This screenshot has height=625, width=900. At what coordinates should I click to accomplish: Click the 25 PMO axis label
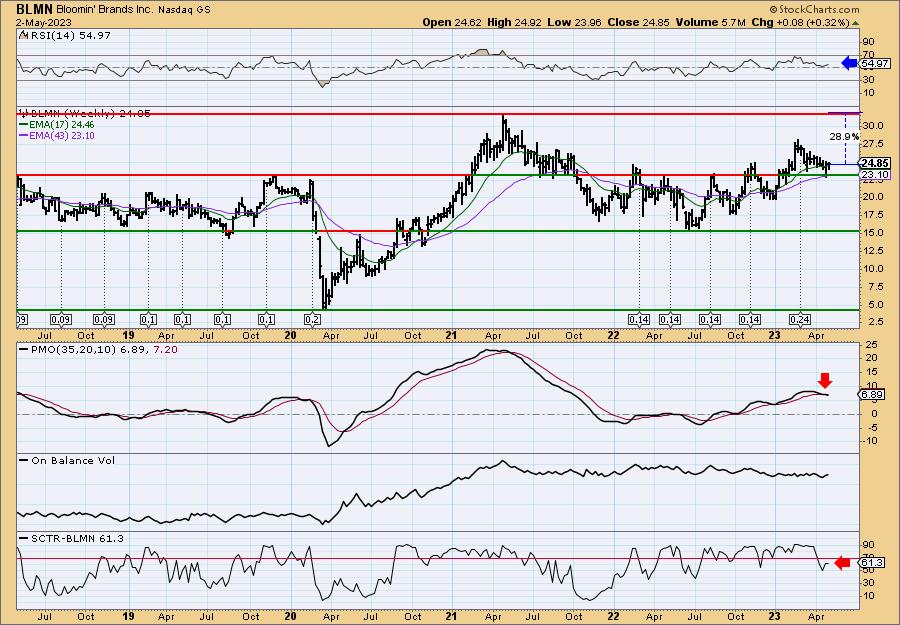[x=872, y=344]
